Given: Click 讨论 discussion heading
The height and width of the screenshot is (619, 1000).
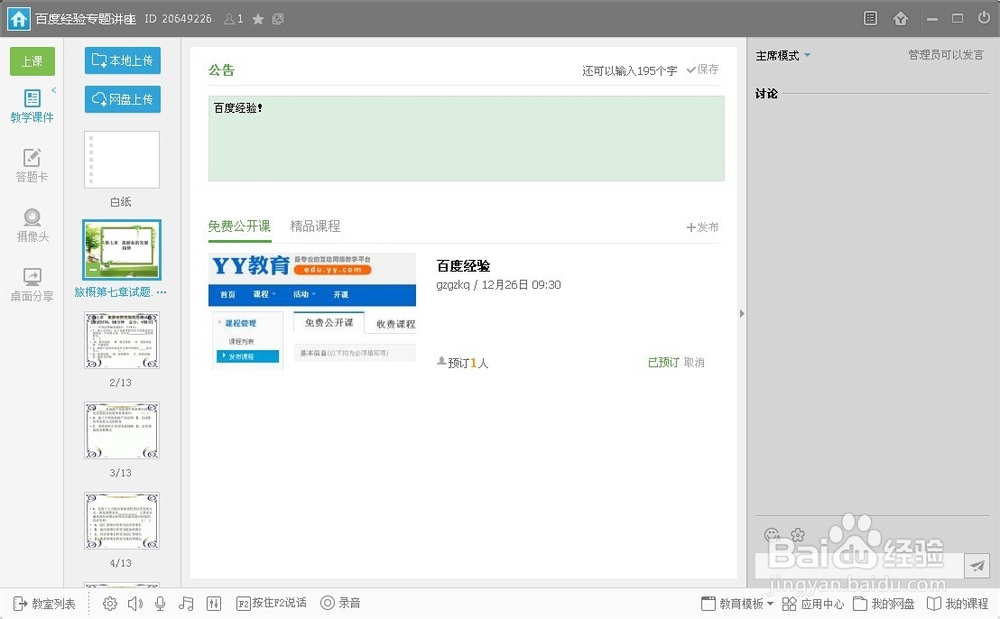Looking at the screenshot, I should [x=766, y=94].
